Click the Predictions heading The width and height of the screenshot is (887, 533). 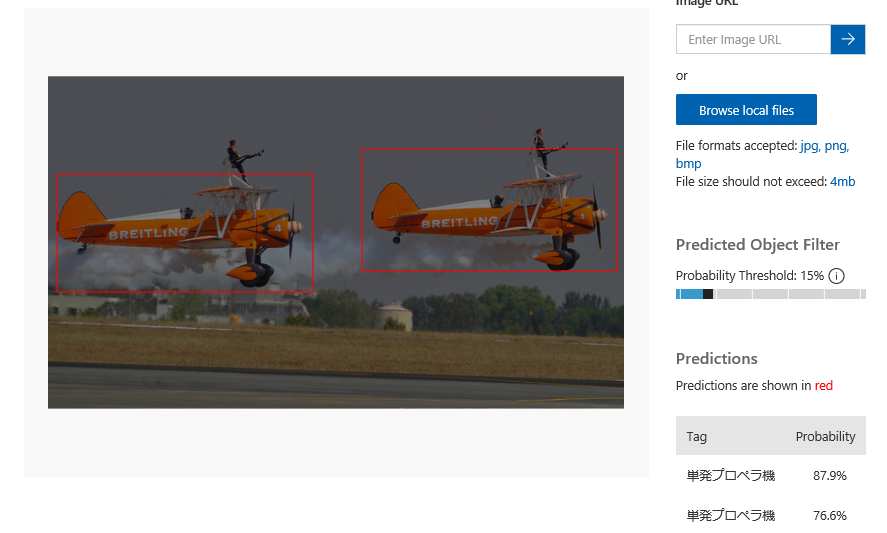pos(716,358)
